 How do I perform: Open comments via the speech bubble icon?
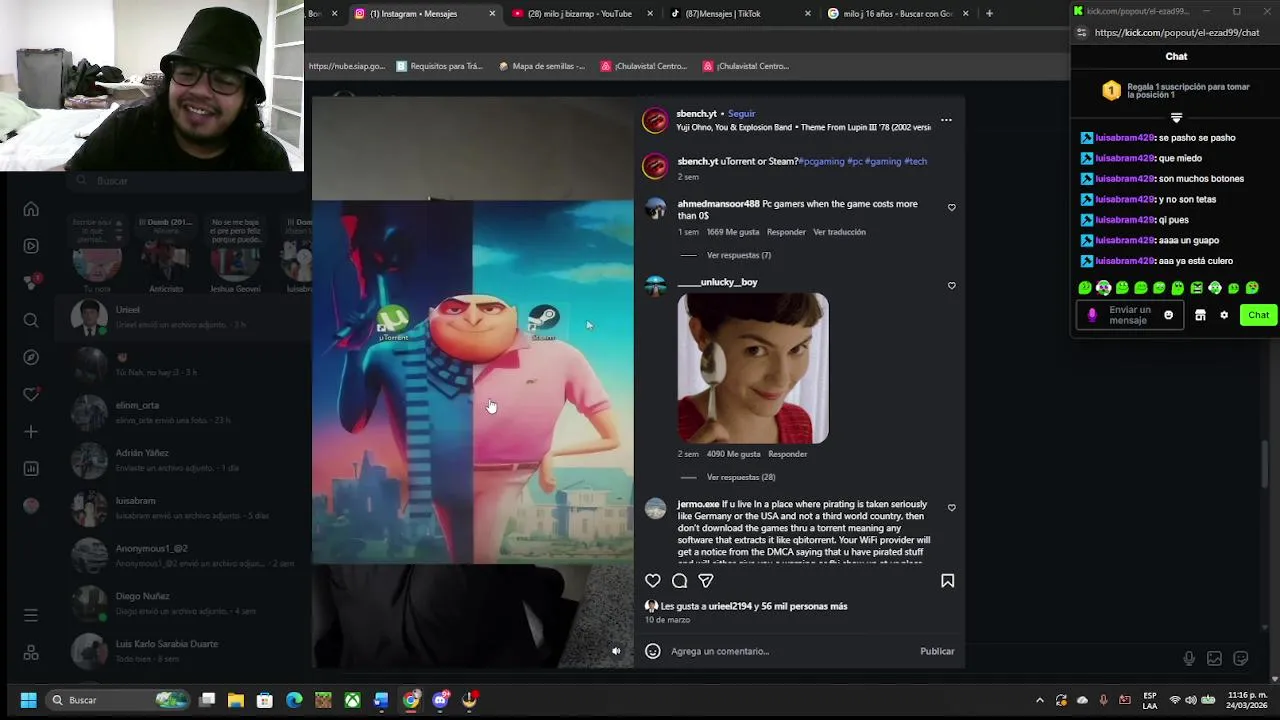coord(679,581)
